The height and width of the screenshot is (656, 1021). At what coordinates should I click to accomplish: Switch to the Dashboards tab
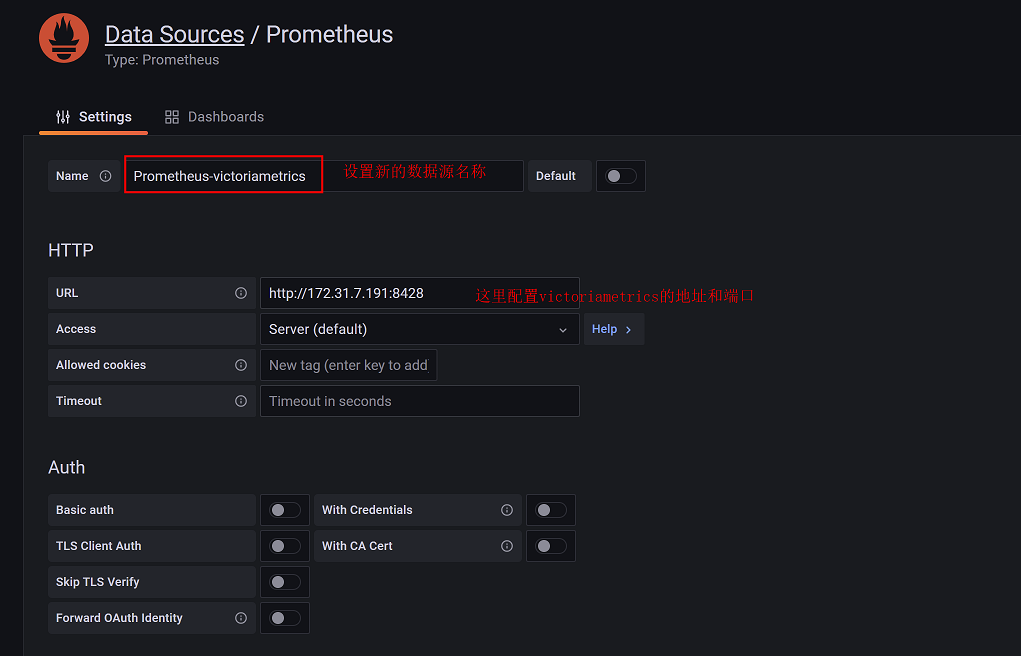(214, 117)
